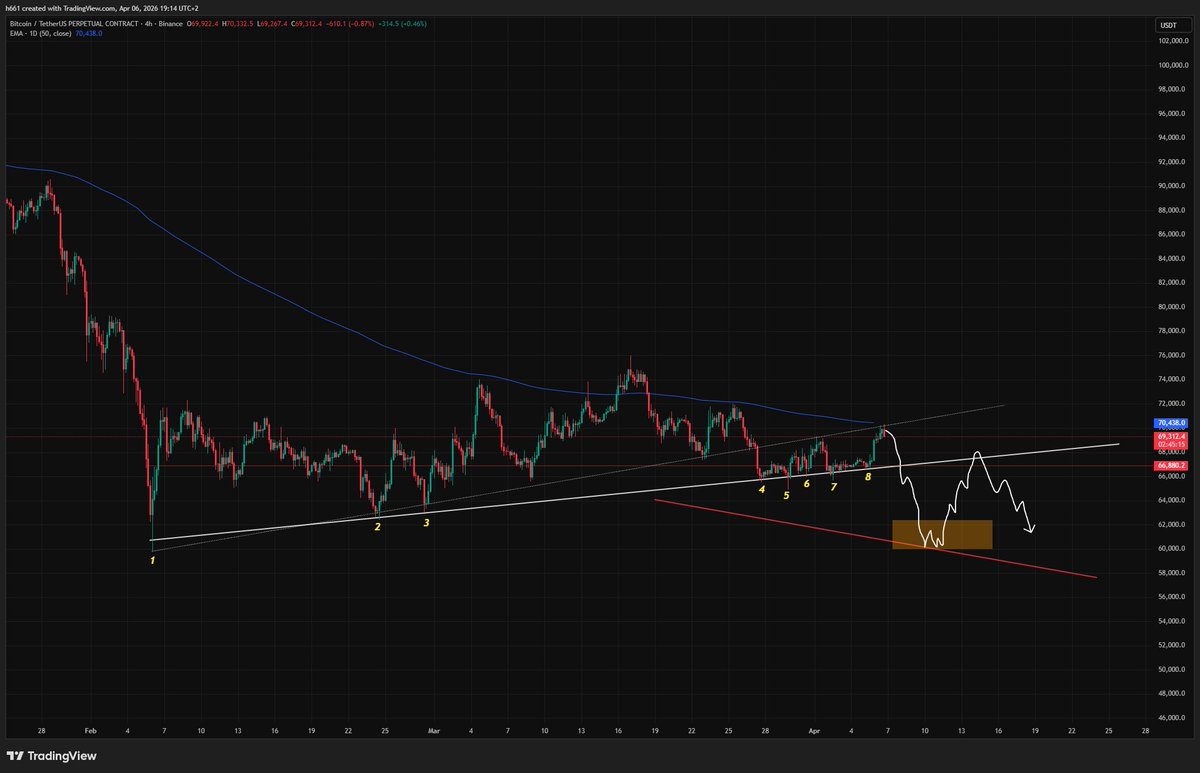Click the Bitcoin / TetherUS PERPETUAL CONTRACT title

pyautogui.click(x=74, y=23)
